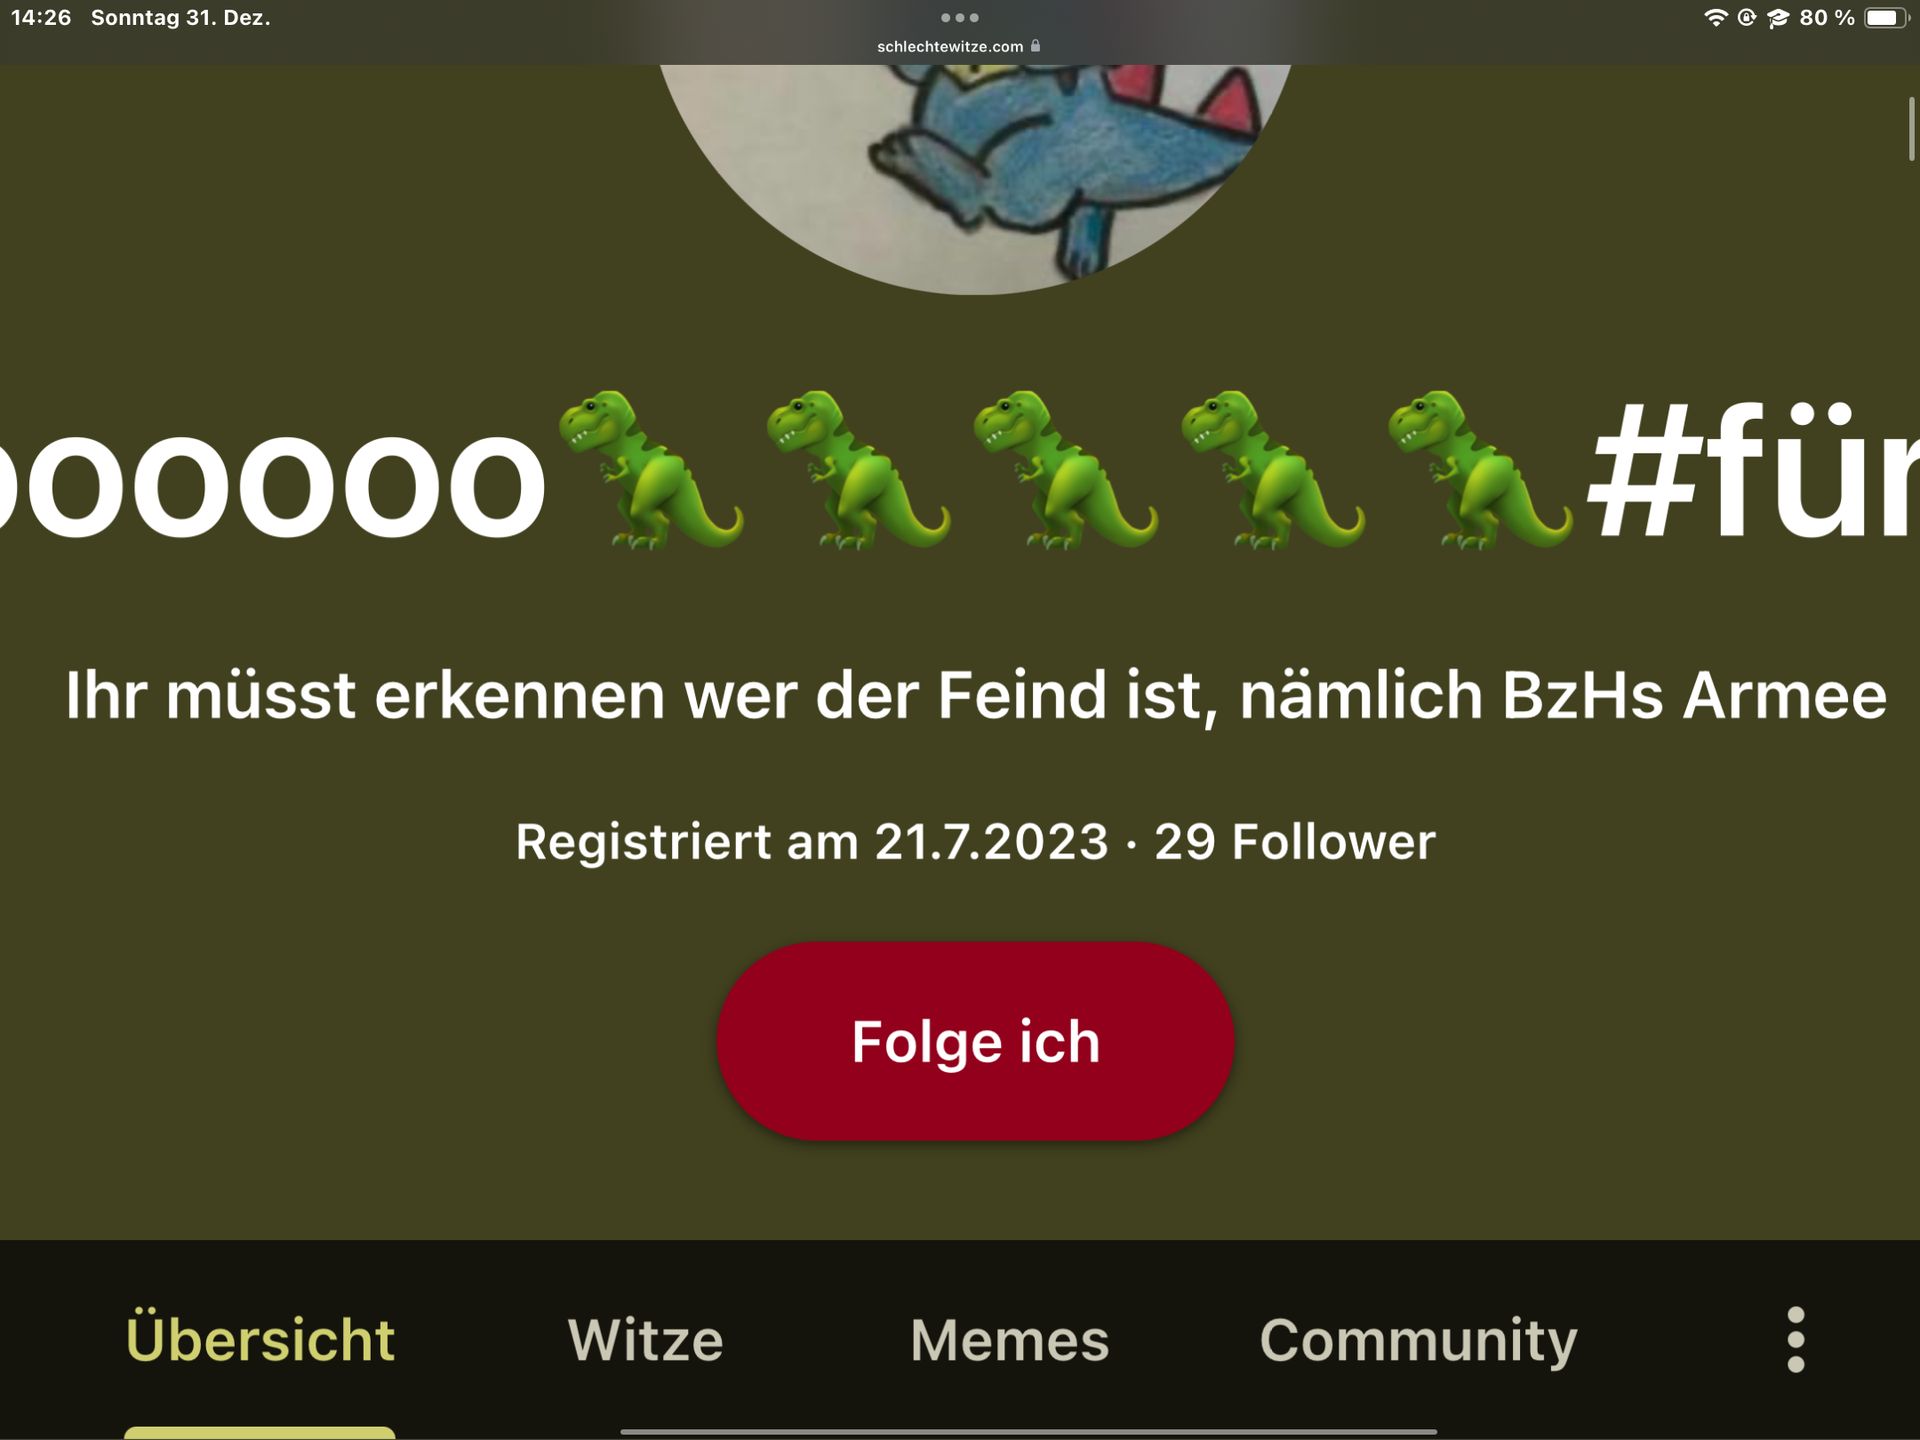Click the 29 Follower count text

point(1295,842)
